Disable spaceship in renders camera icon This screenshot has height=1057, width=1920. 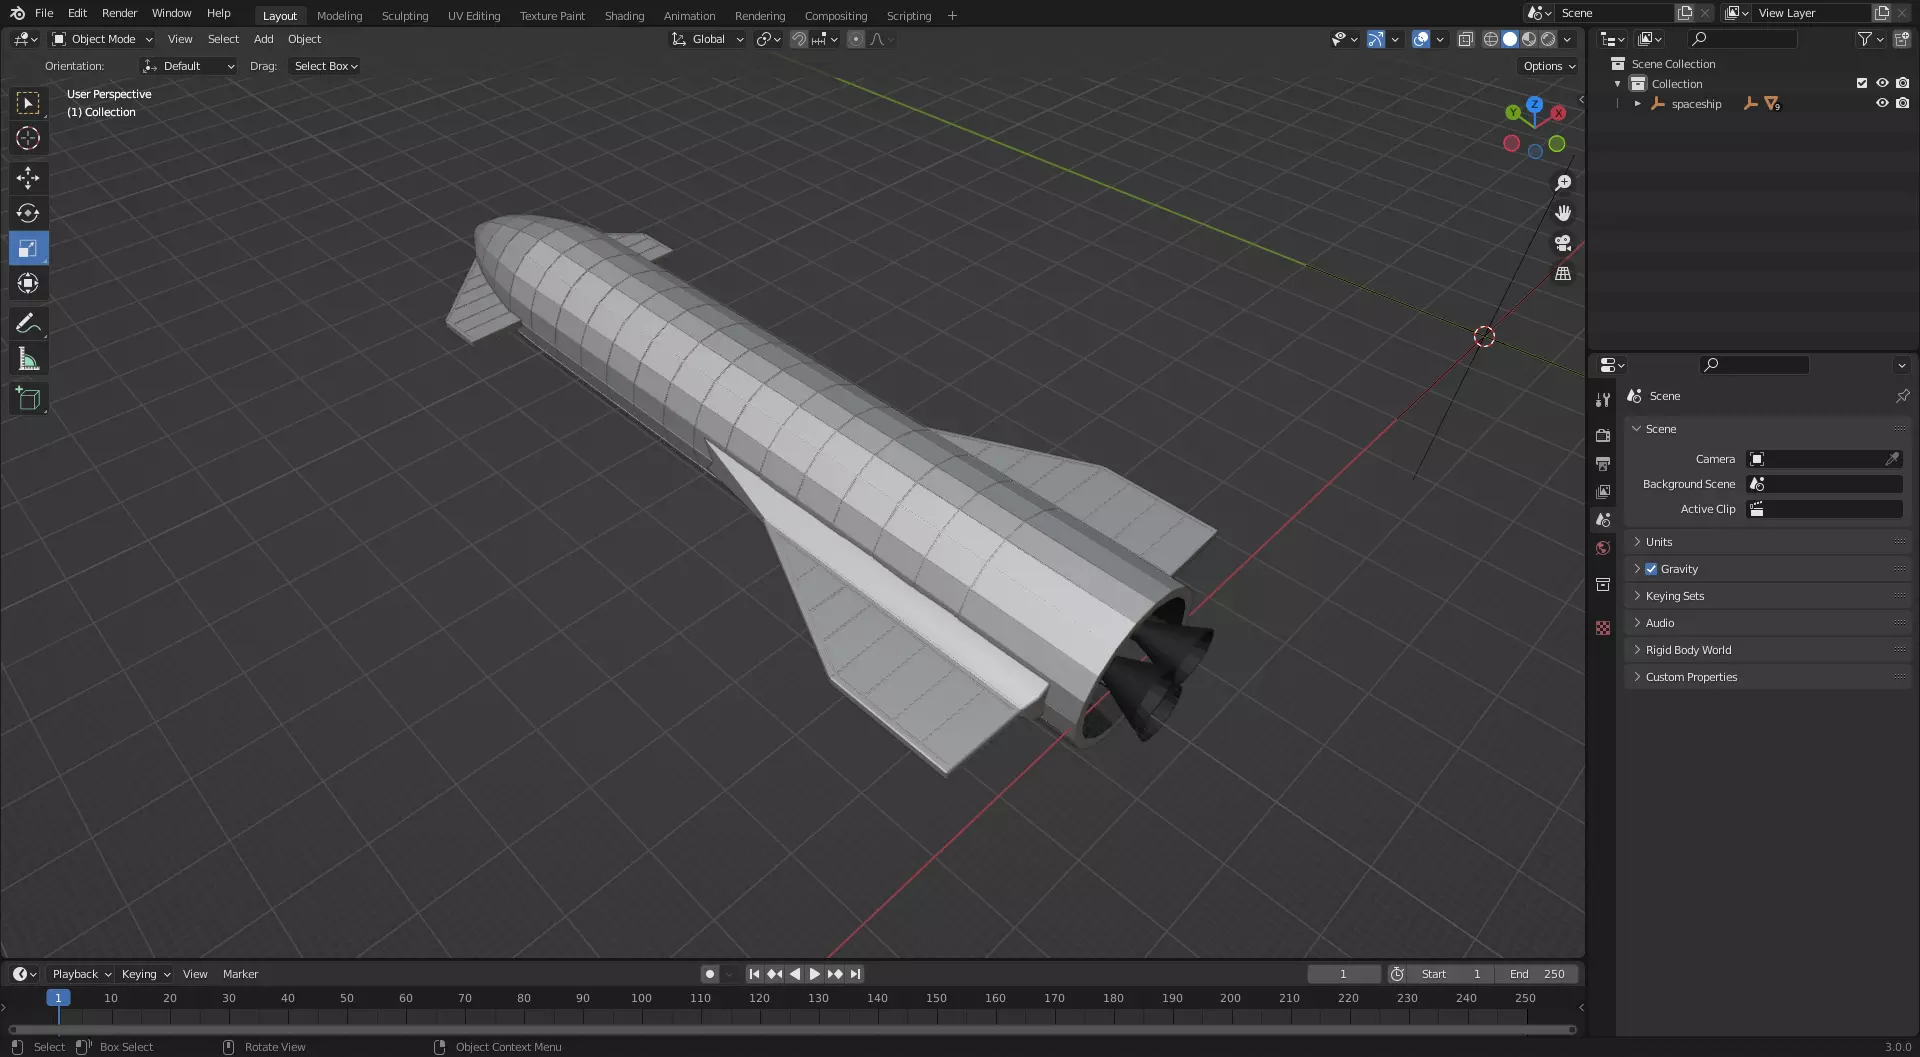(x=1902, y=103)
